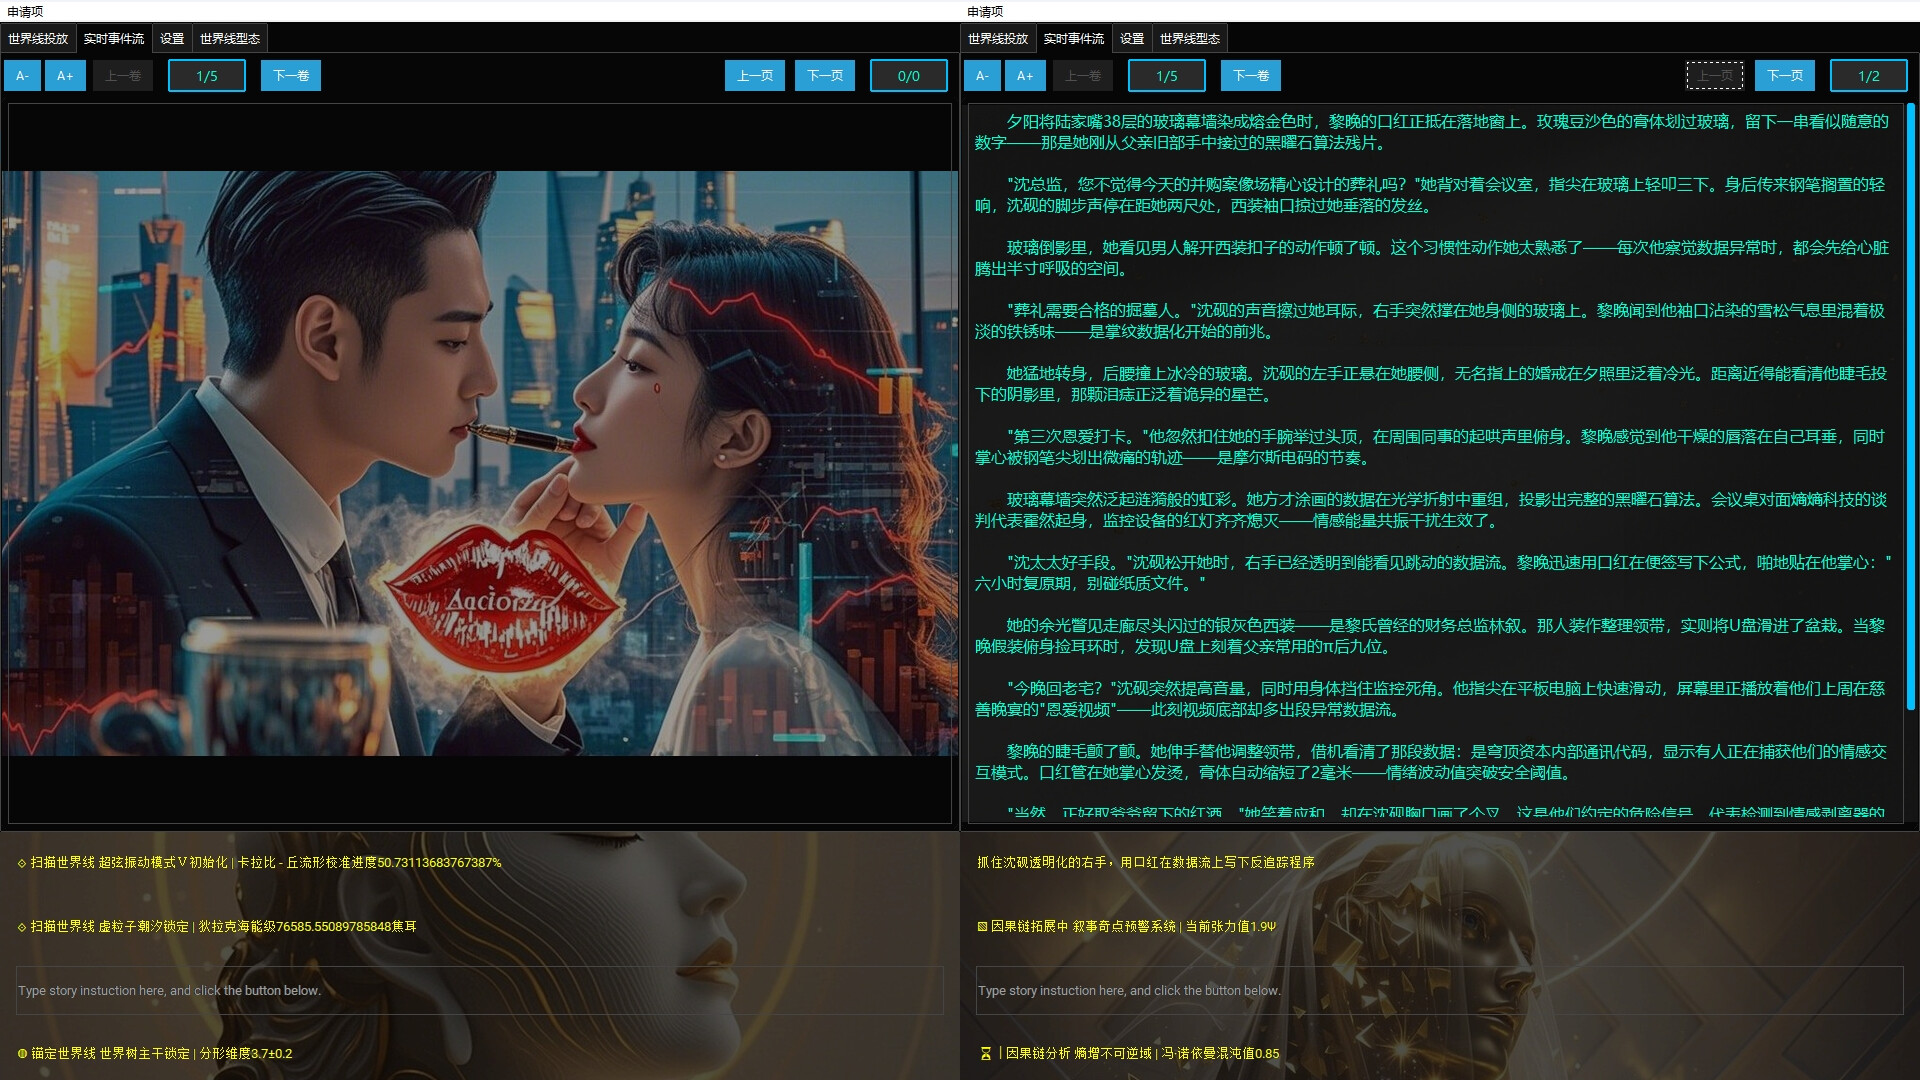This screenshot has width=1920, height=1080.
Task: Click paragraph starting '今晚回老宅'
Action: (x=1430, y=699)
